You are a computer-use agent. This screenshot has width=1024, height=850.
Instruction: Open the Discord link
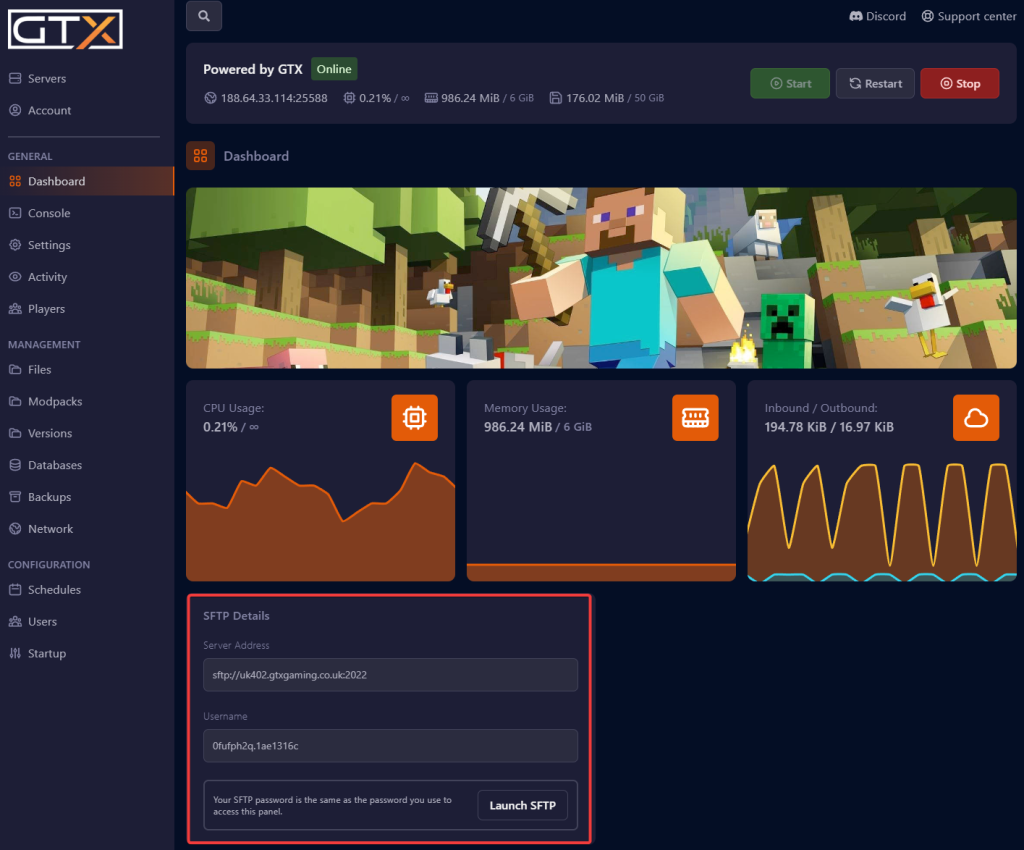tap(878, 16)
